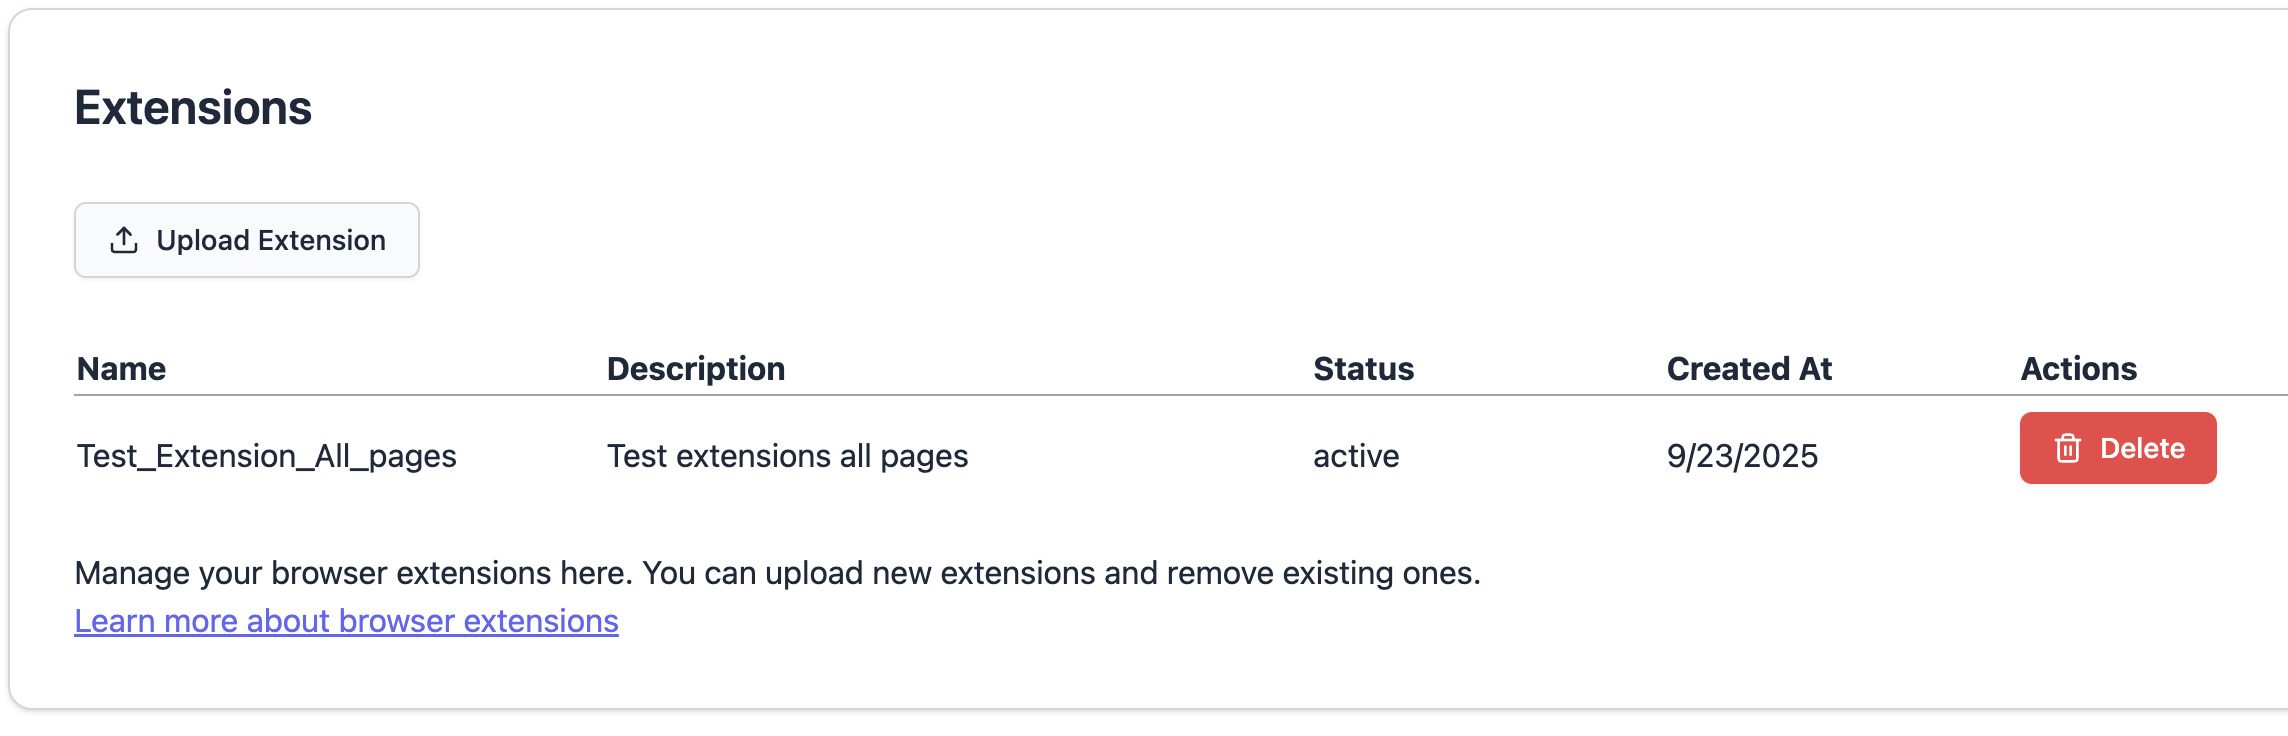Click the 'You can upload new extensions' sentence
This screenshot has height=736, width=2288.
[x=1060, y=573]
